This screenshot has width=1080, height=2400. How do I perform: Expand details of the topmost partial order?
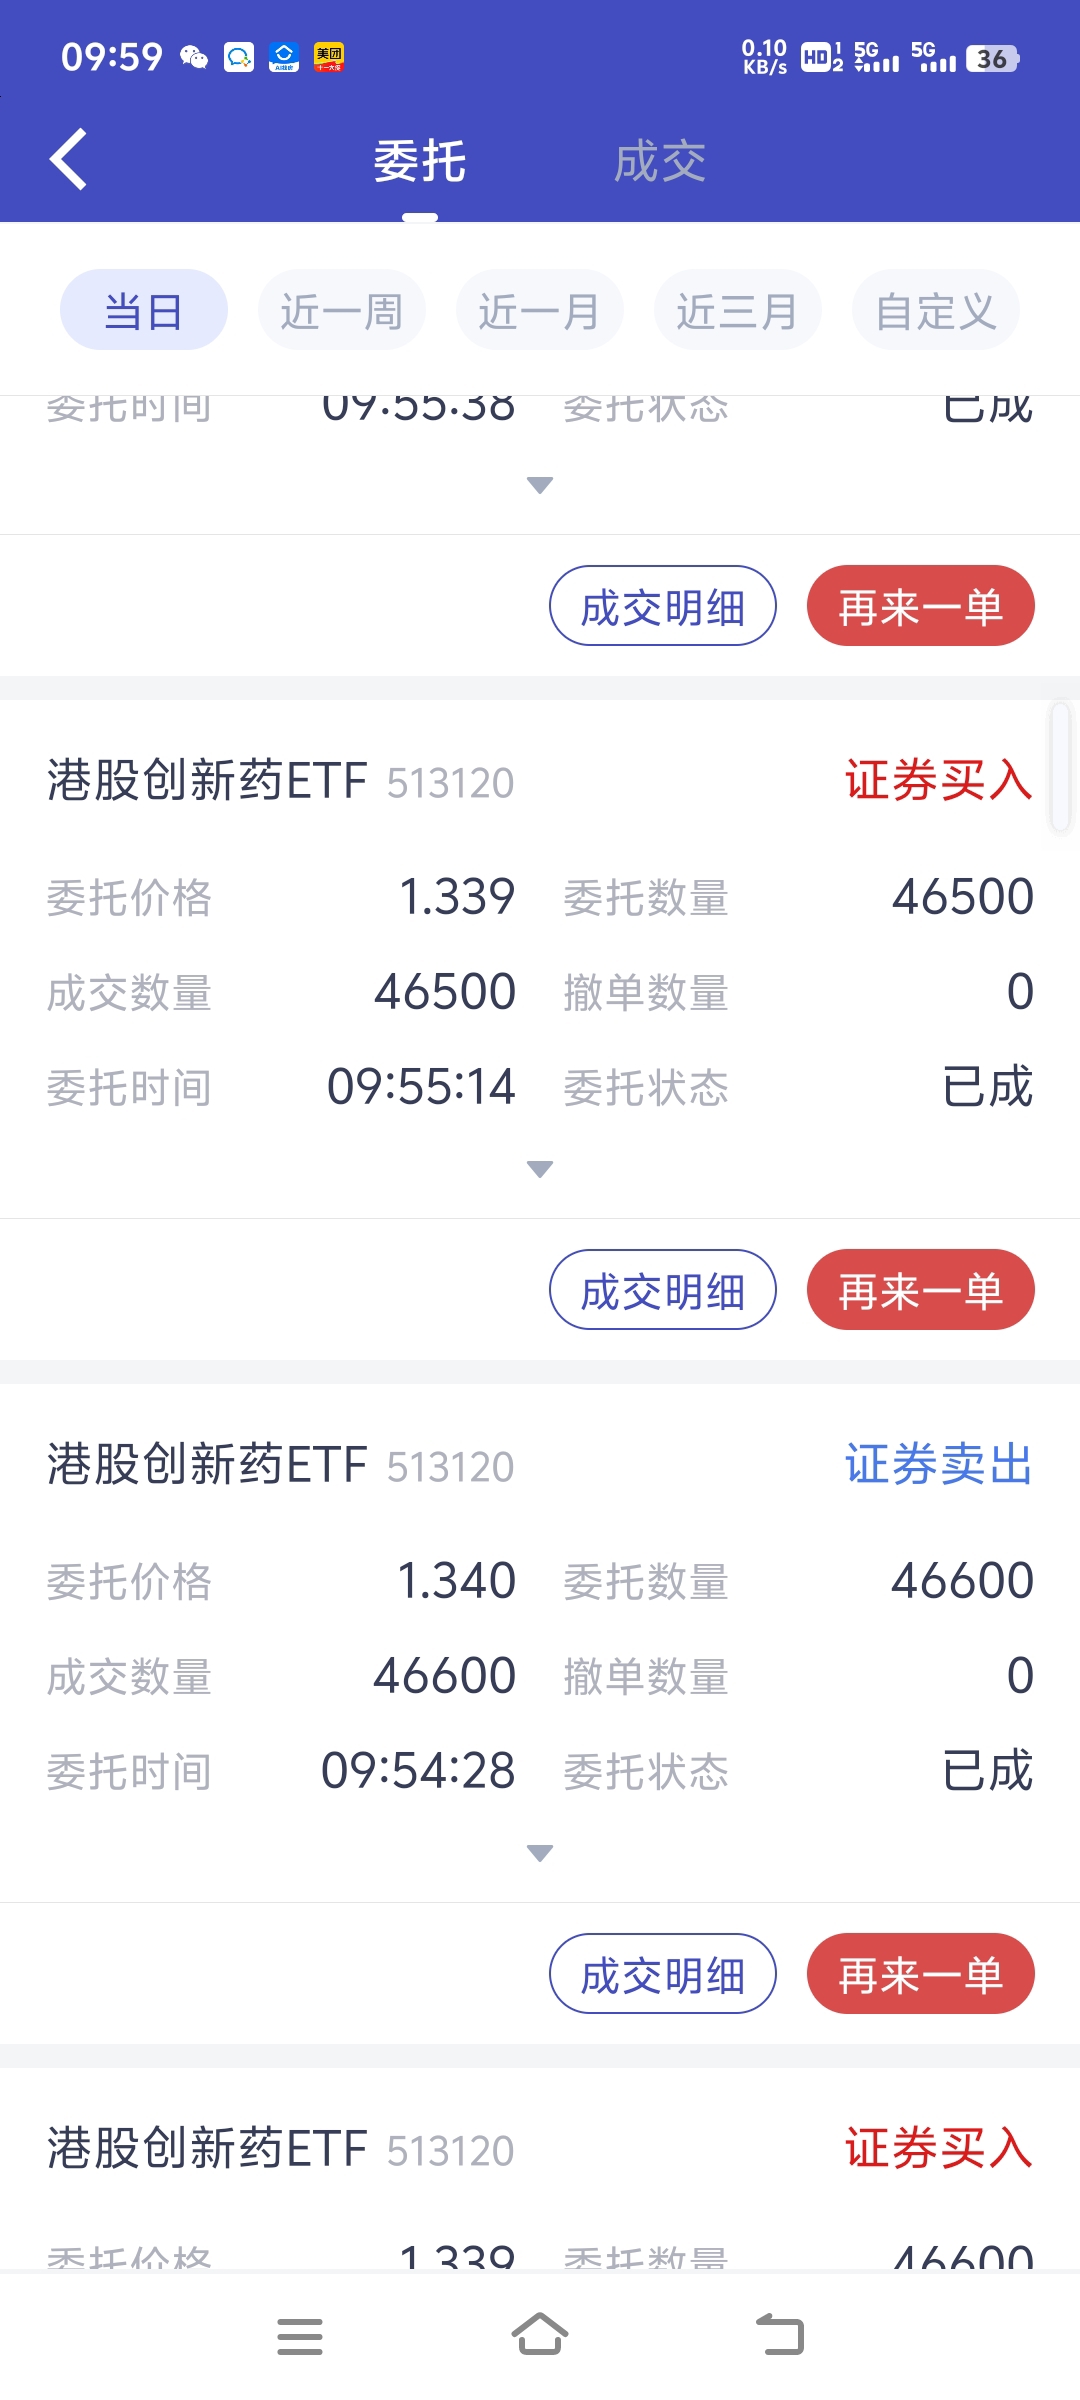(540, 485)
